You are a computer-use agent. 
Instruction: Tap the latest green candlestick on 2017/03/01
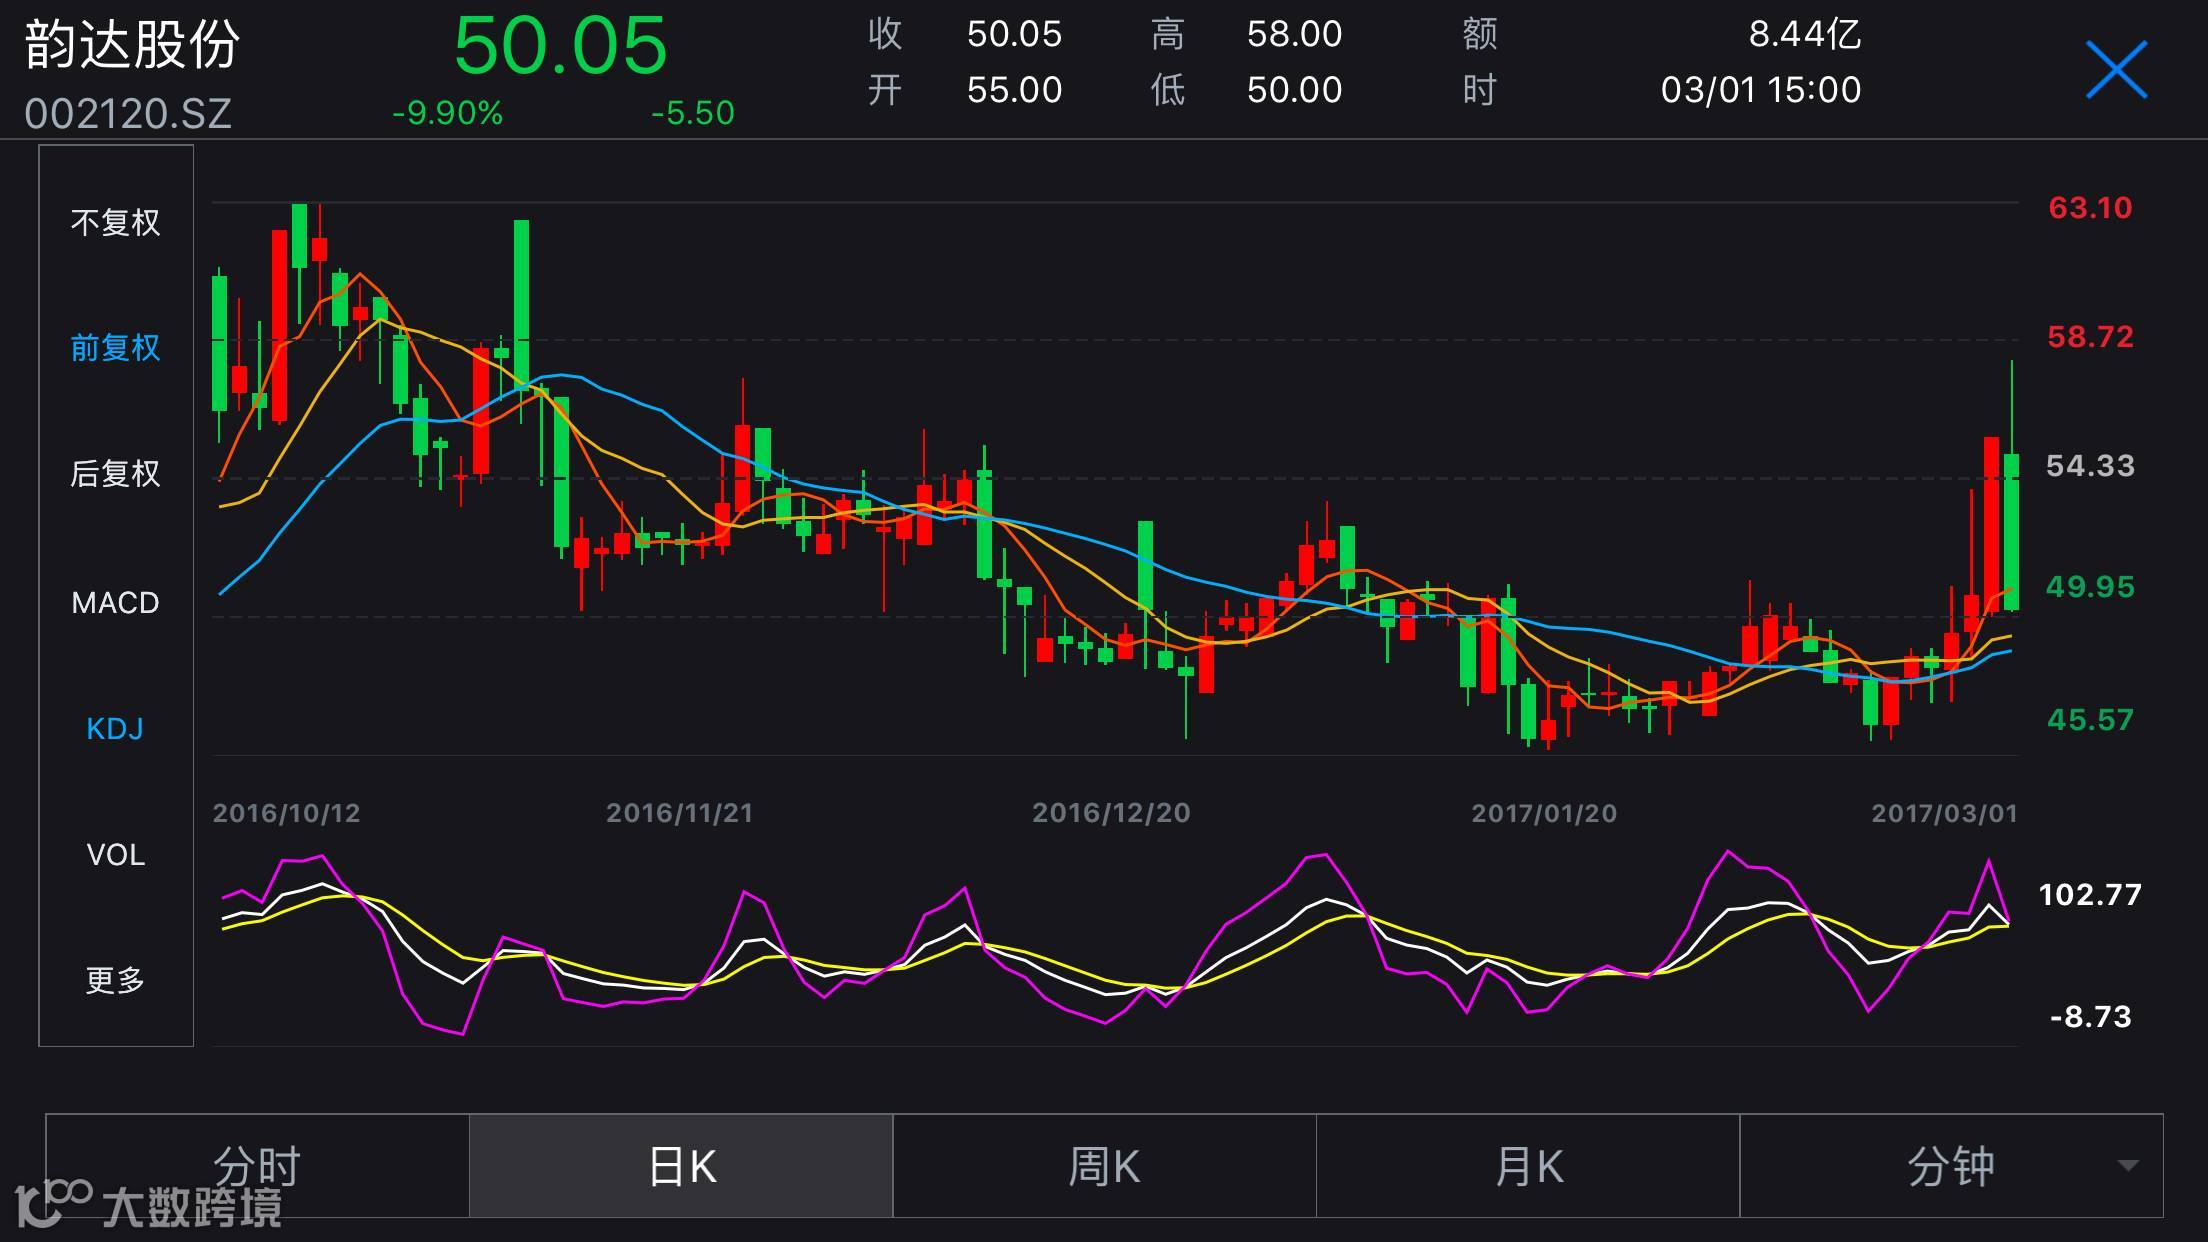(2011, 530)
